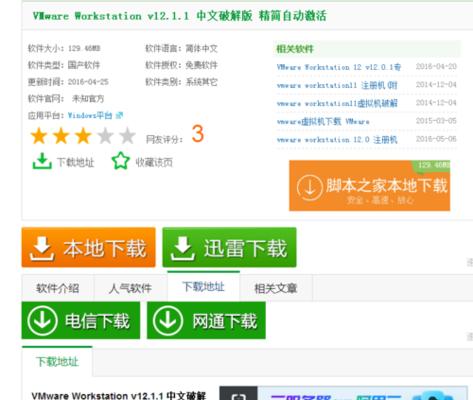Click the third orange rating star

(x=83, y=136)
